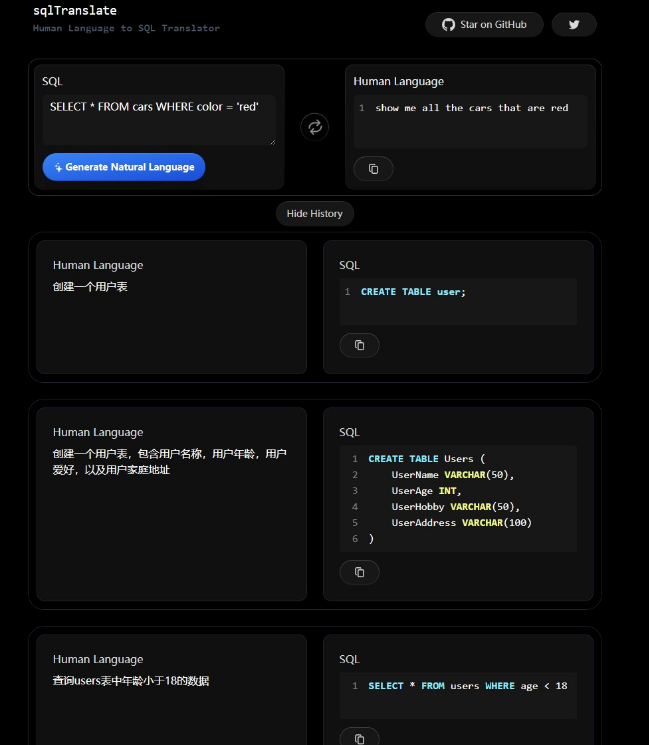Image resolution: width=649 pixels, height=745 pixels.
Task: Click the Human Language output code area
Action: 470,122
